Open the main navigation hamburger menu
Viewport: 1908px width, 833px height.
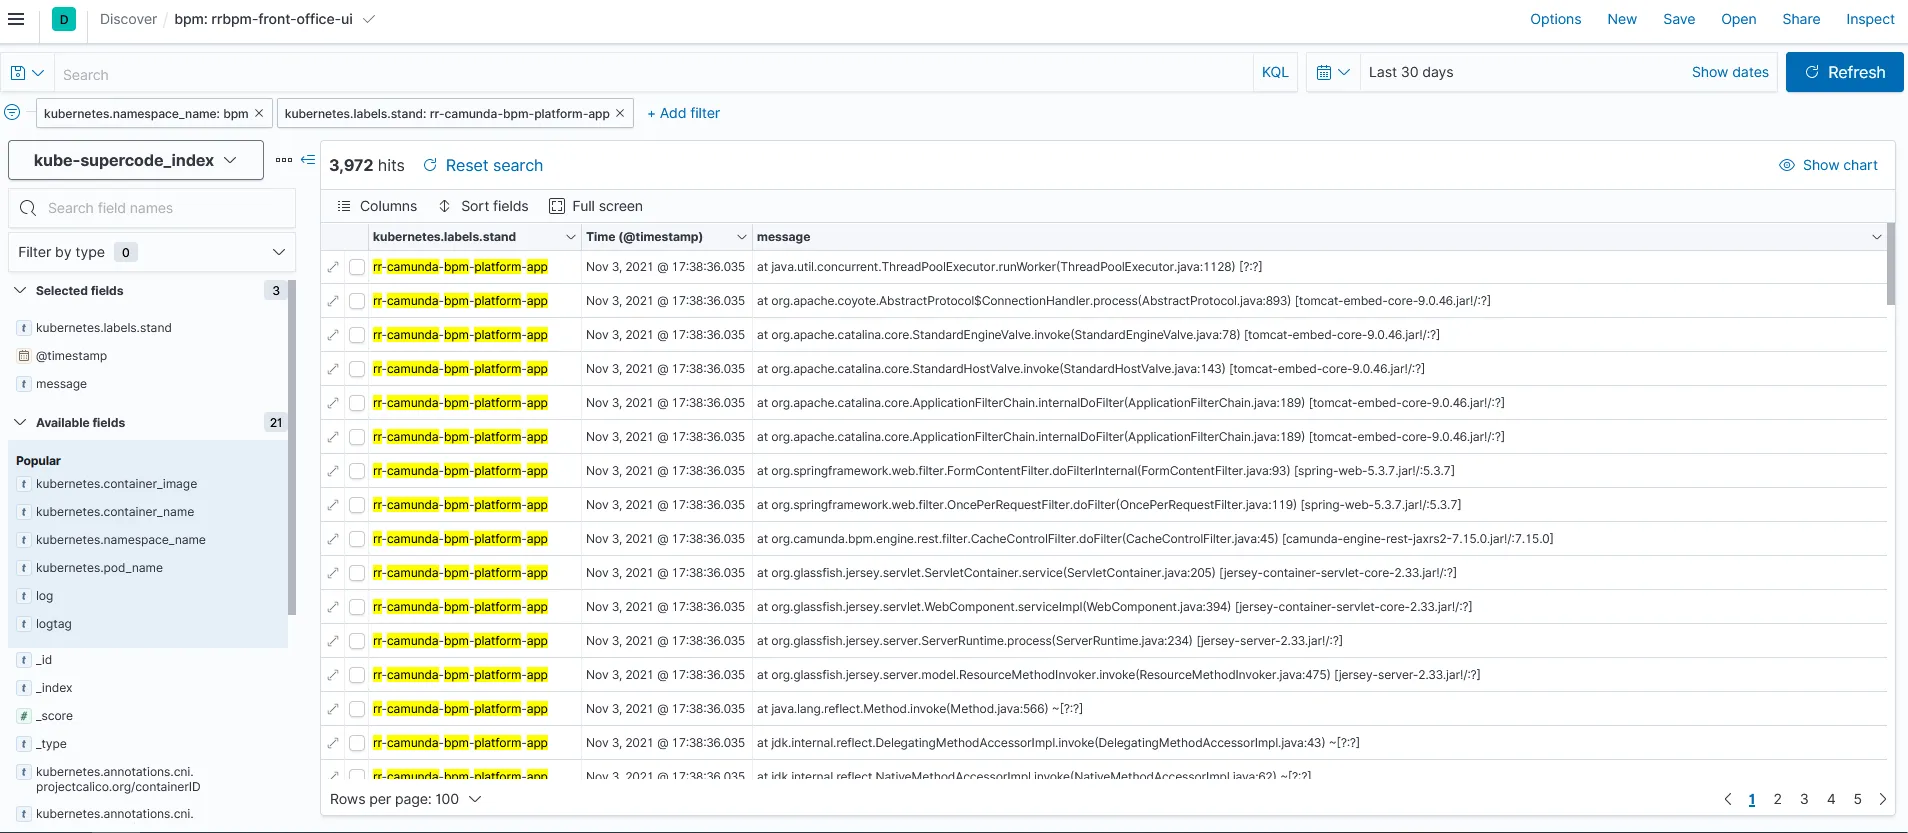16,19
